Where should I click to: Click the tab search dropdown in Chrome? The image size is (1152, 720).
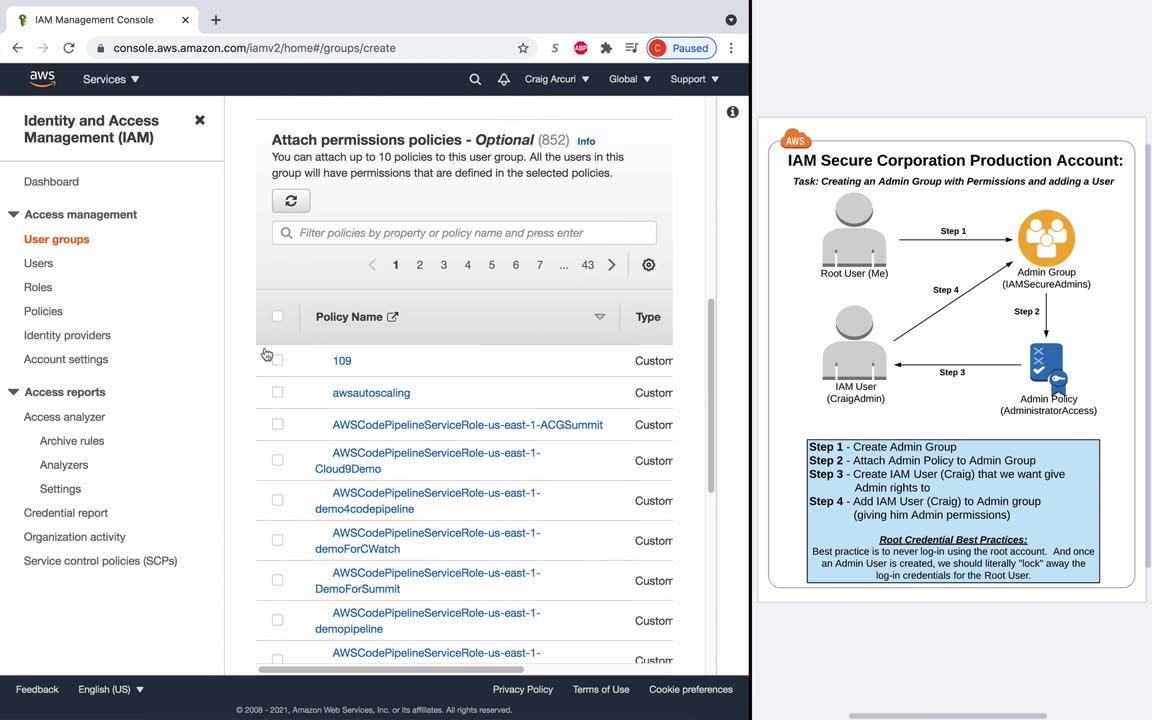tap(731, 20)
